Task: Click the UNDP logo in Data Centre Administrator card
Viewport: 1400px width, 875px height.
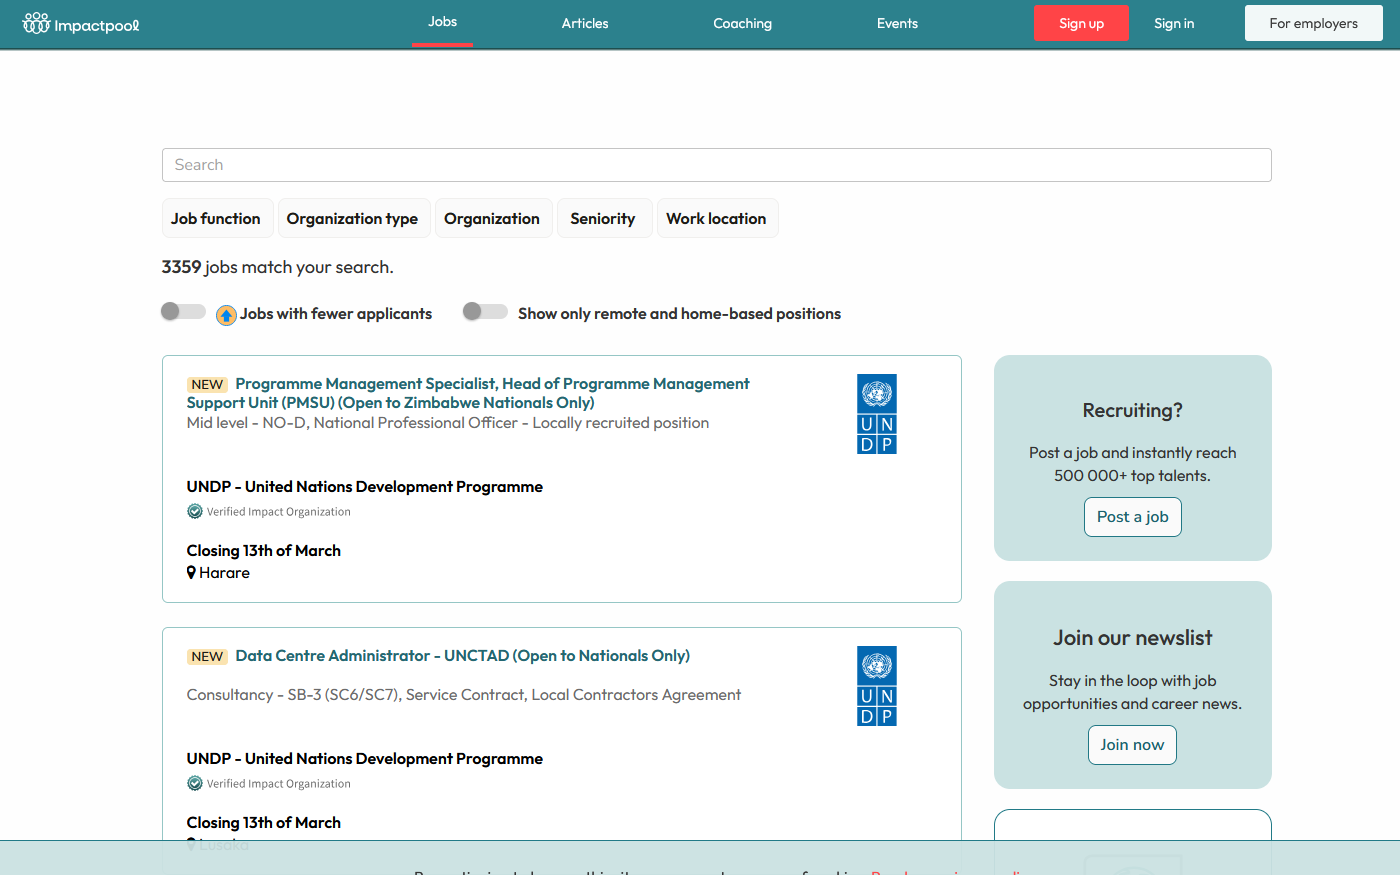Action: [877, 686]
